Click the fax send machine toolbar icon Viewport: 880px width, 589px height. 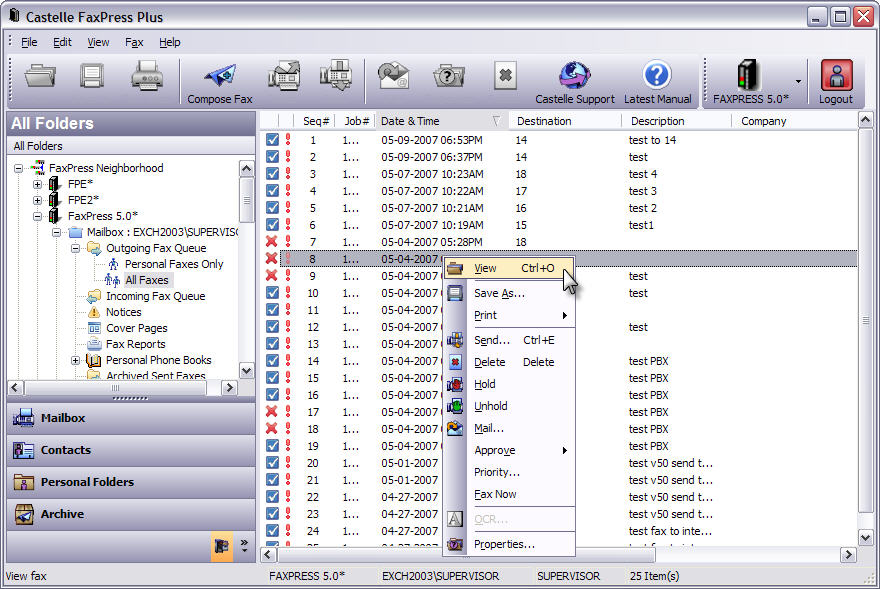click(x=284, y=75)
